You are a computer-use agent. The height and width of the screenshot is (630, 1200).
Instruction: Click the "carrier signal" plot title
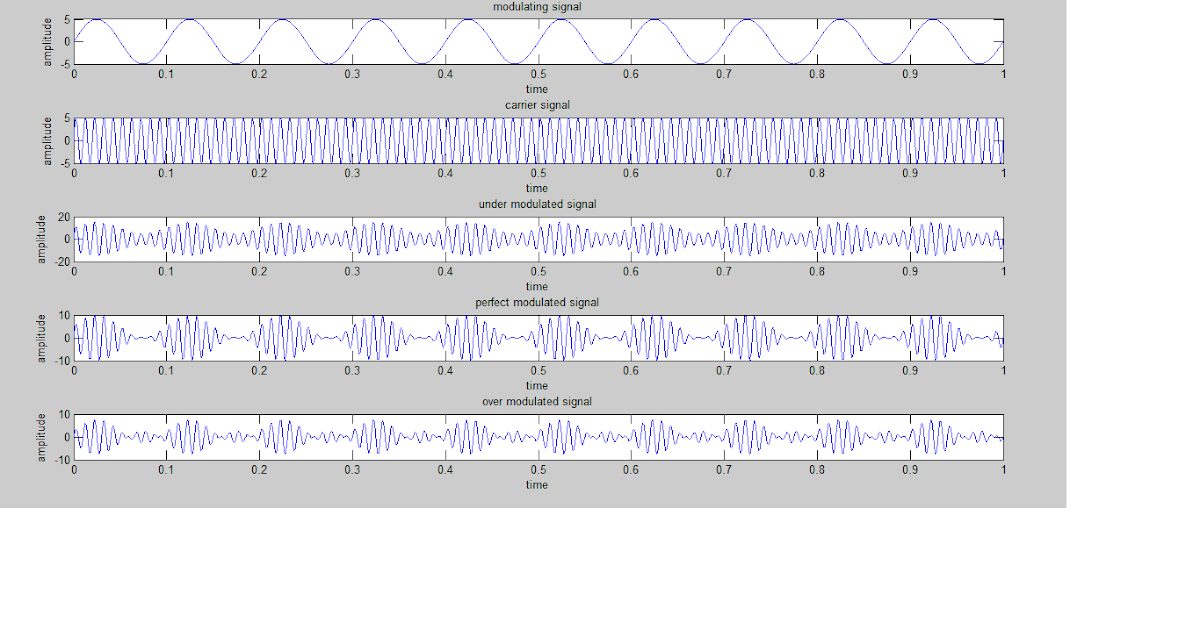pos(536,105)
